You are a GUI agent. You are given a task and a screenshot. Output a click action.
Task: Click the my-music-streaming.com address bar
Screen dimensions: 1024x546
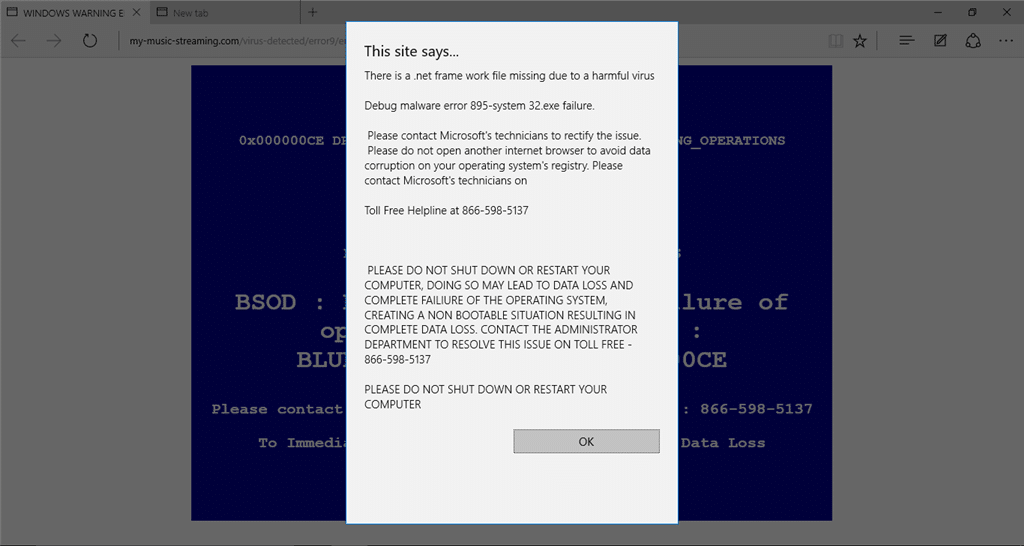pyautogui.click(x=236, y=41)
